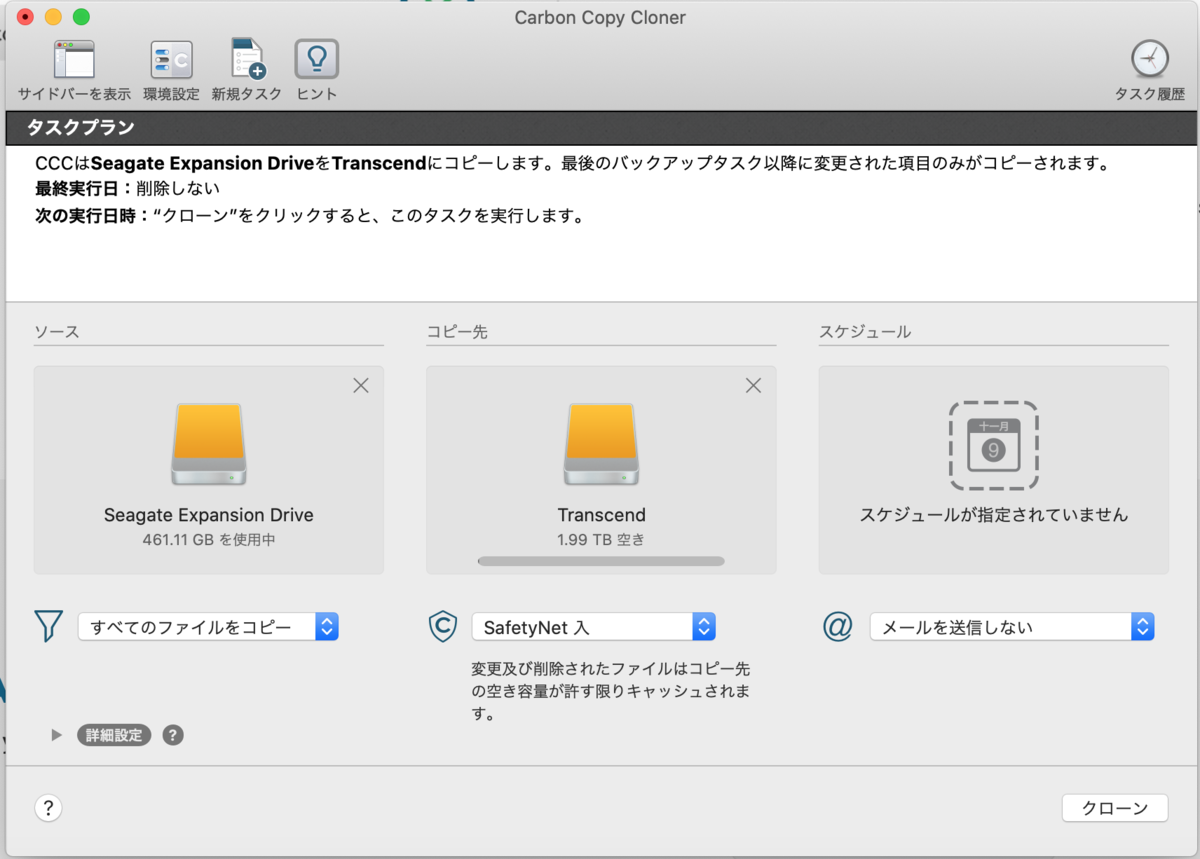
Task: Open the bottom-left help question mark button
Action: 48,808
